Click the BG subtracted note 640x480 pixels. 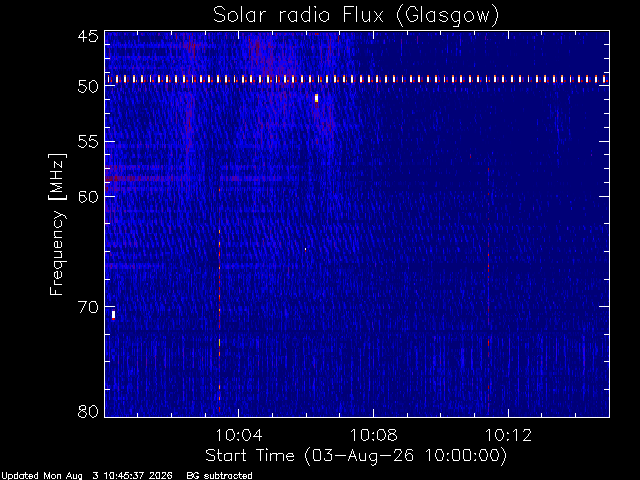(x=219, y=476)
